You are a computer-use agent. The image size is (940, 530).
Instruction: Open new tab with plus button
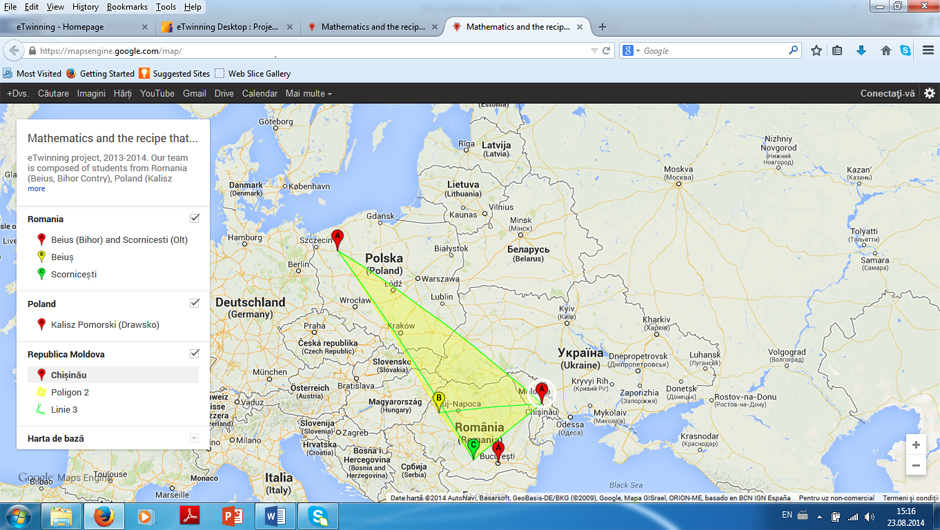pyautogui.click(x=602, y=26)
